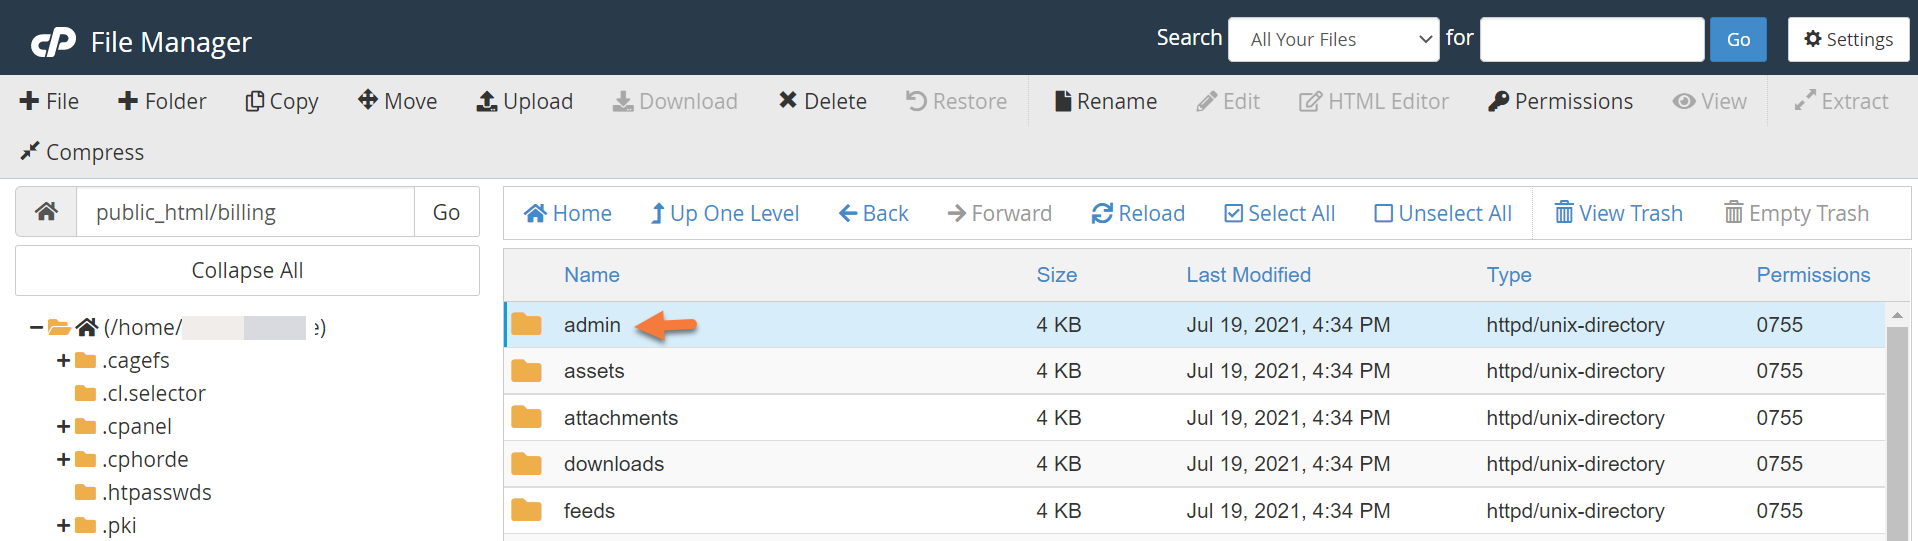Image resolution: width=1918 pixels, height=541 pixels.
Task: Click the Rename file icon
Action: pos(1063,101)
